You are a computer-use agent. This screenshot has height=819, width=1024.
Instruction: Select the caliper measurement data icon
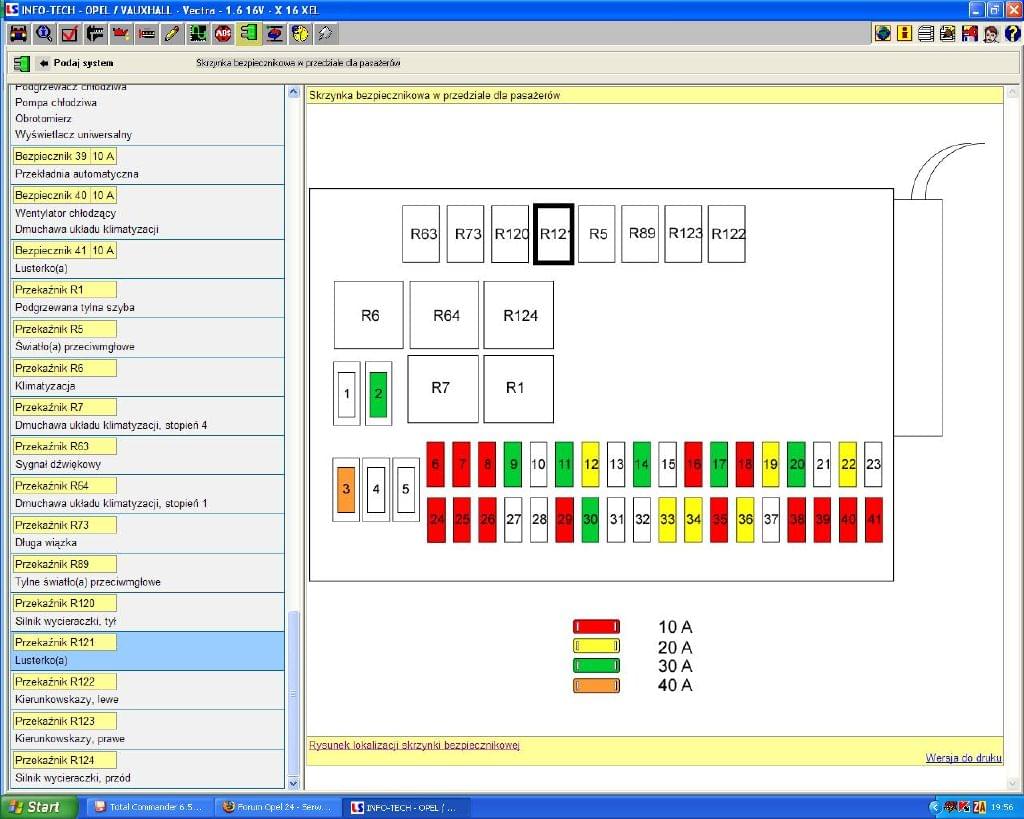(95, 33)
